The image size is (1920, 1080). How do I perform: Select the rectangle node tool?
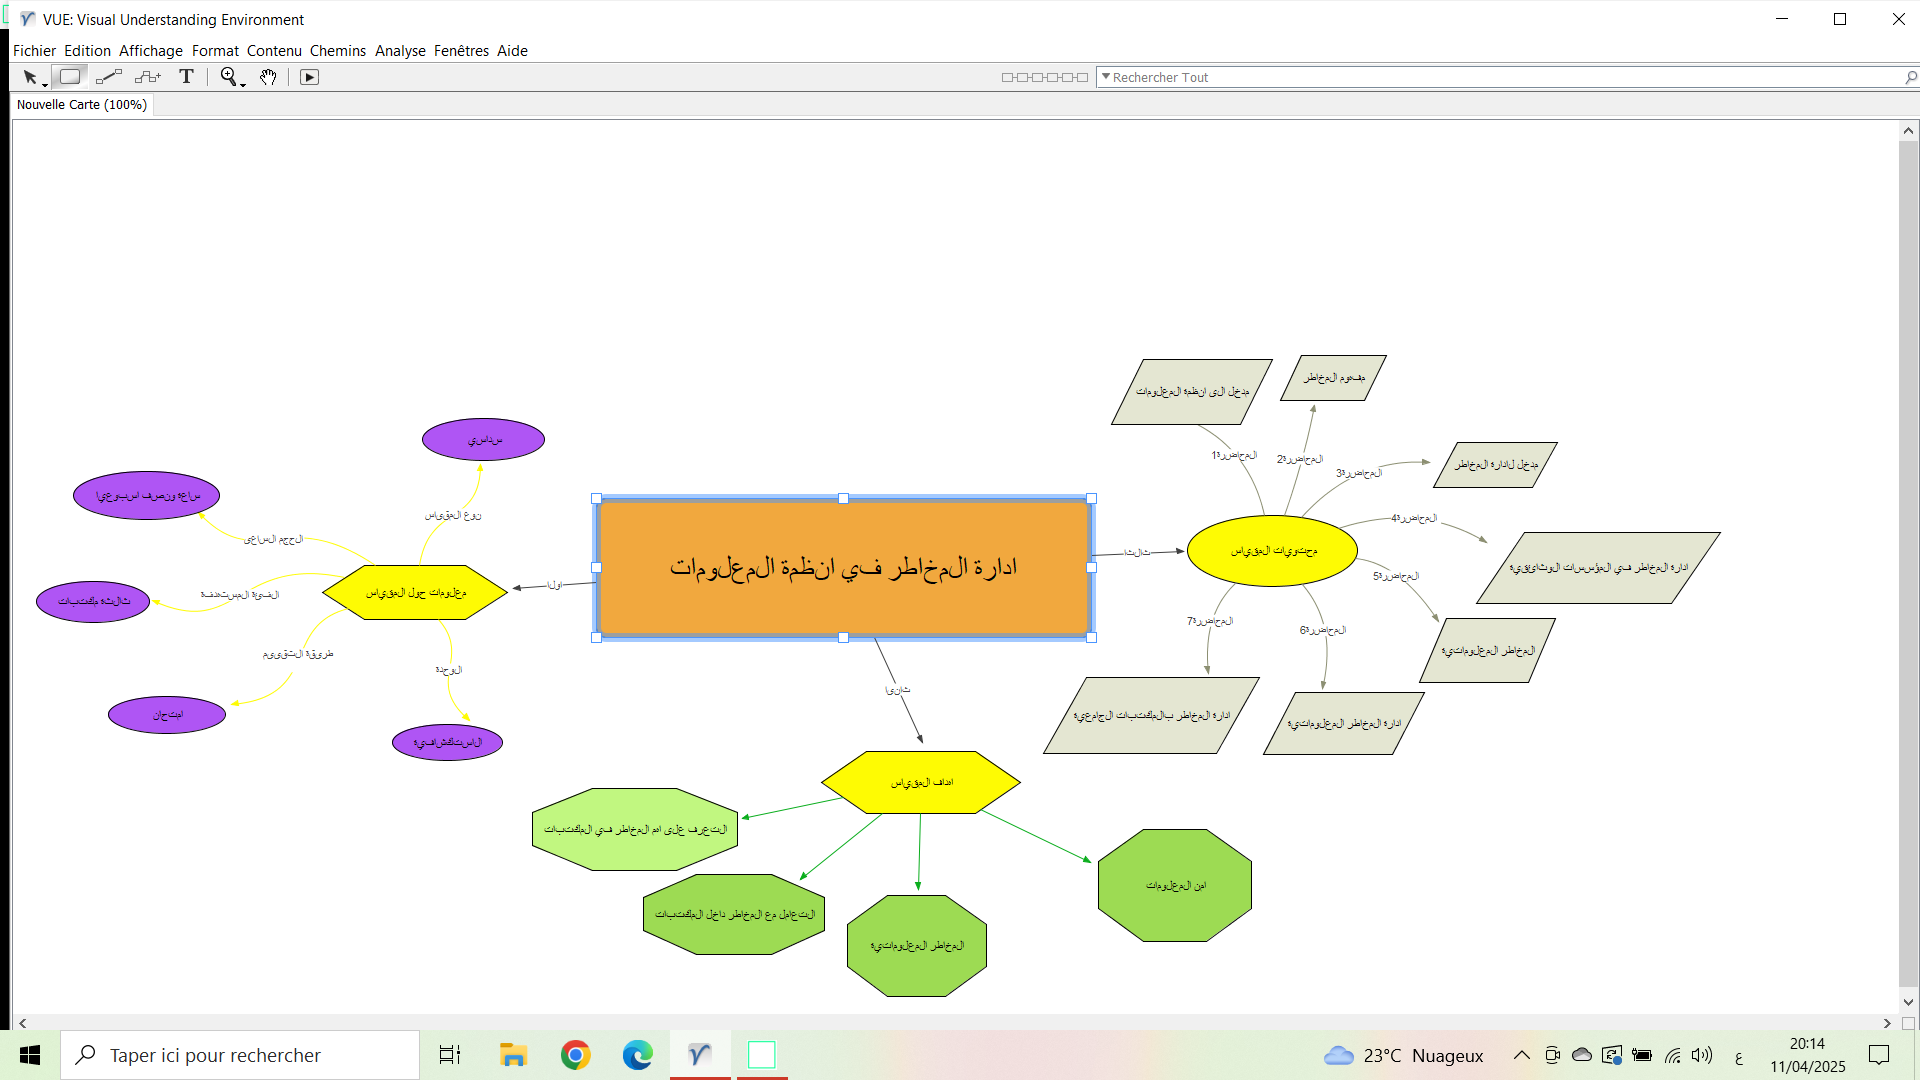[69, 77]
